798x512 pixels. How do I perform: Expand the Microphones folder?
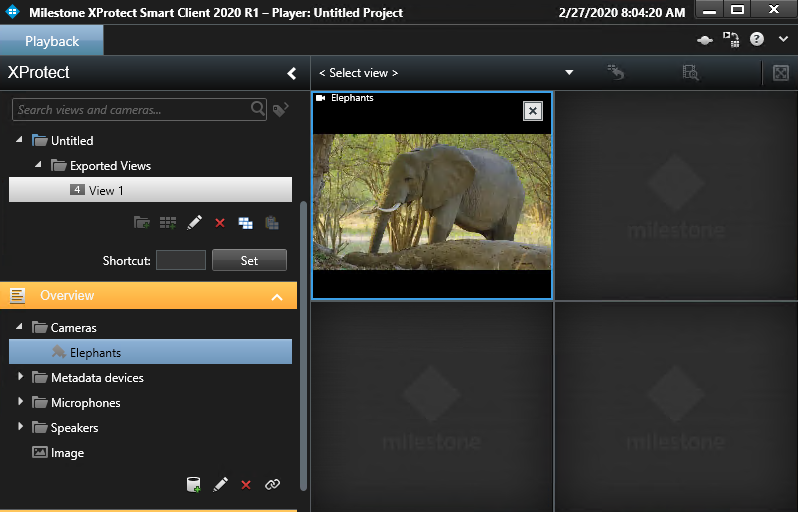click(x=20, y=402)
